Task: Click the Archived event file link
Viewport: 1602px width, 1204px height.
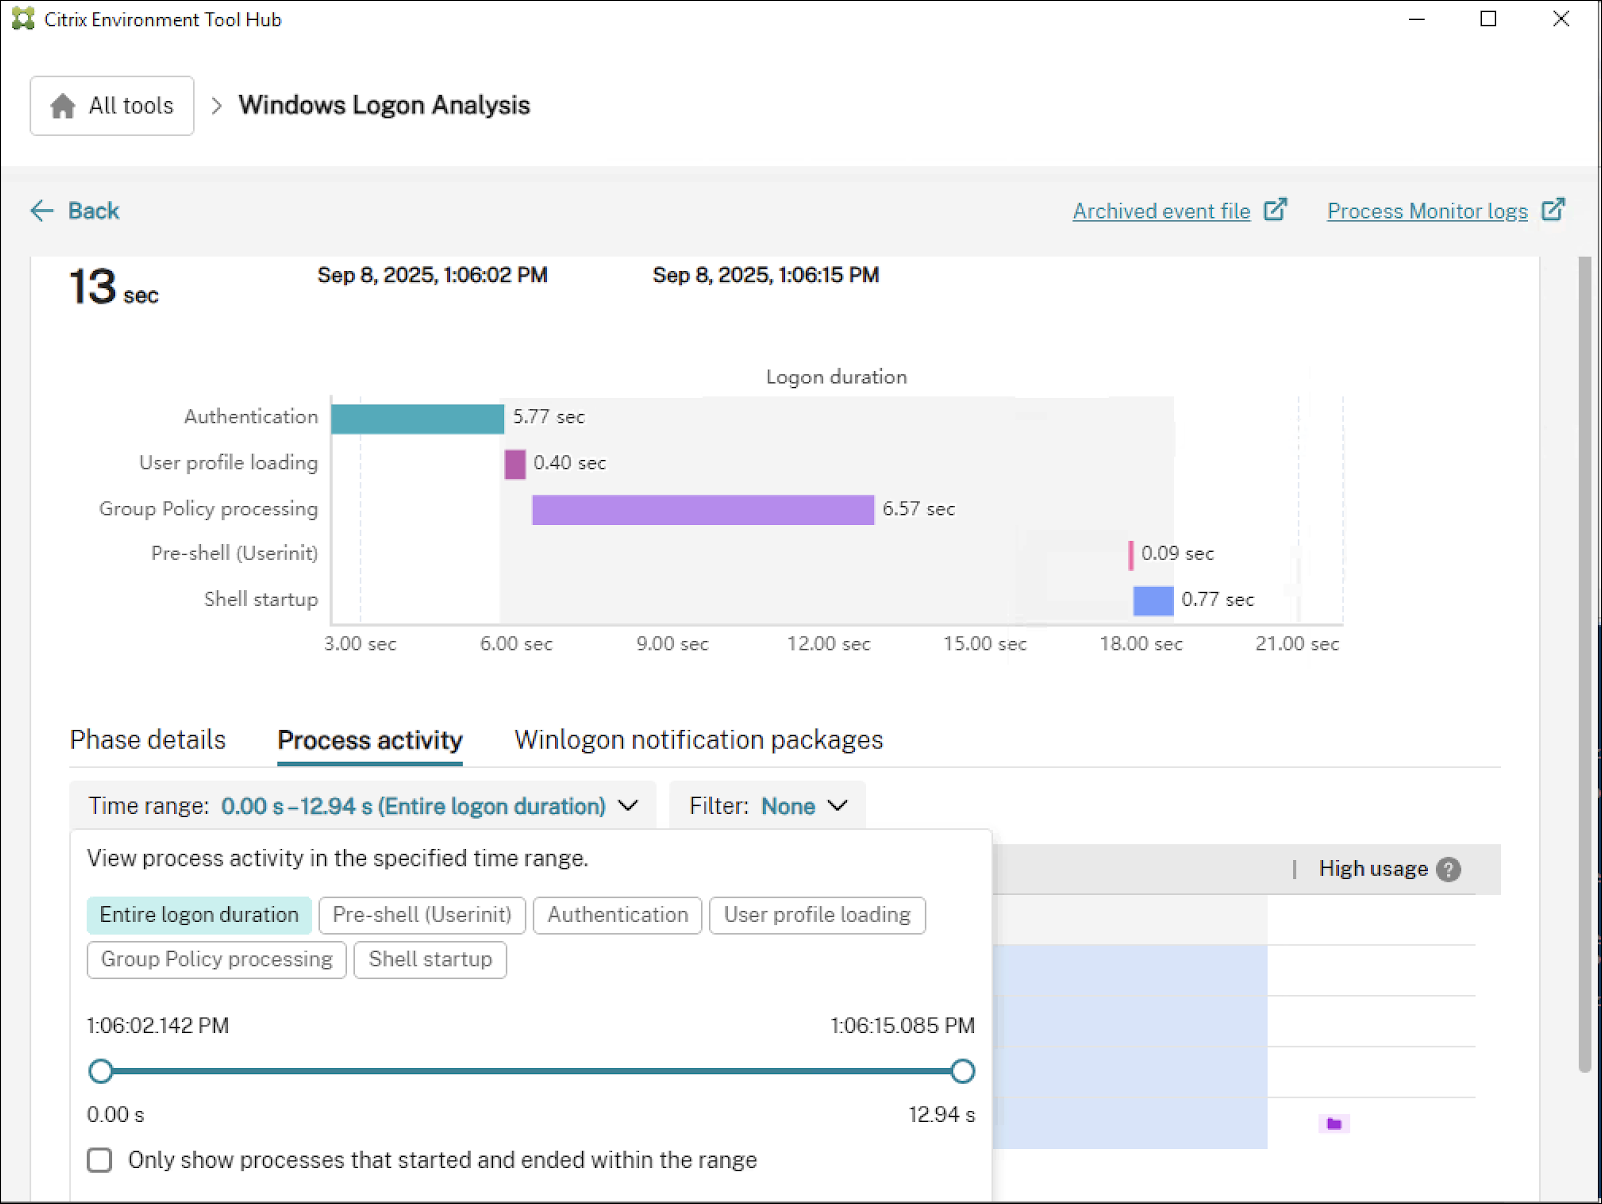Action: (1161, 211)
